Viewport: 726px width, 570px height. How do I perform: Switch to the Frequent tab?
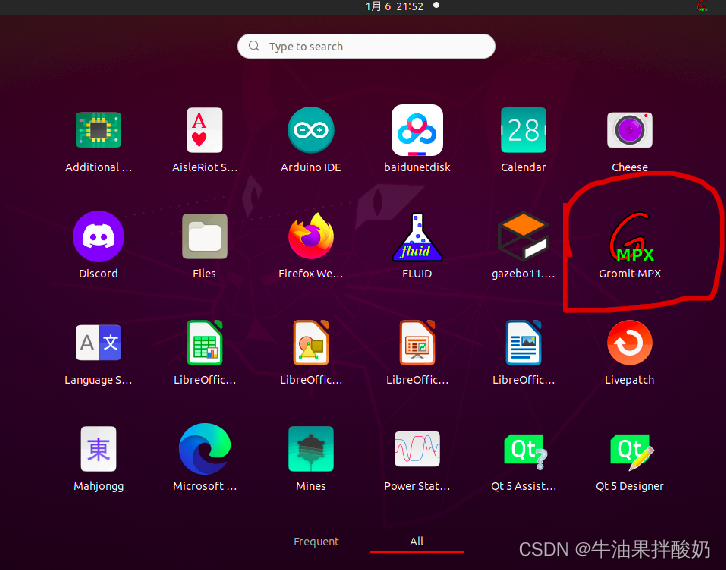coord(316,541)
